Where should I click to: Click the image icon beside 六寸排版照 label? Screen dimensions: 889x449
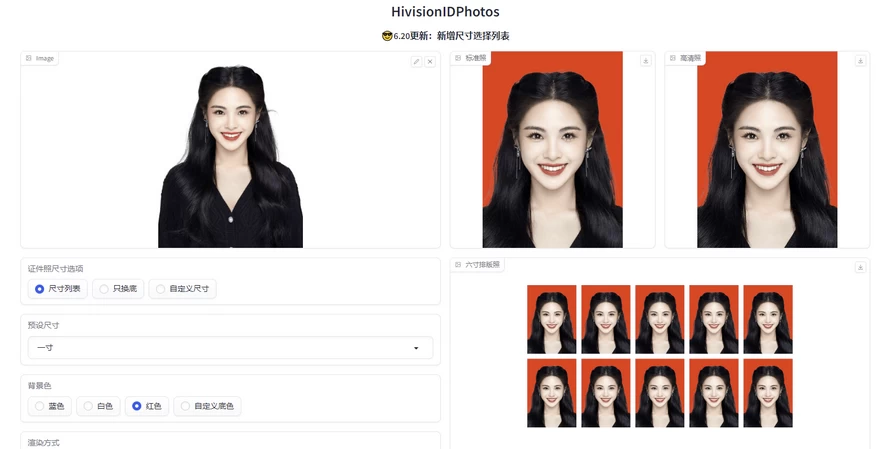coord(458,264)
